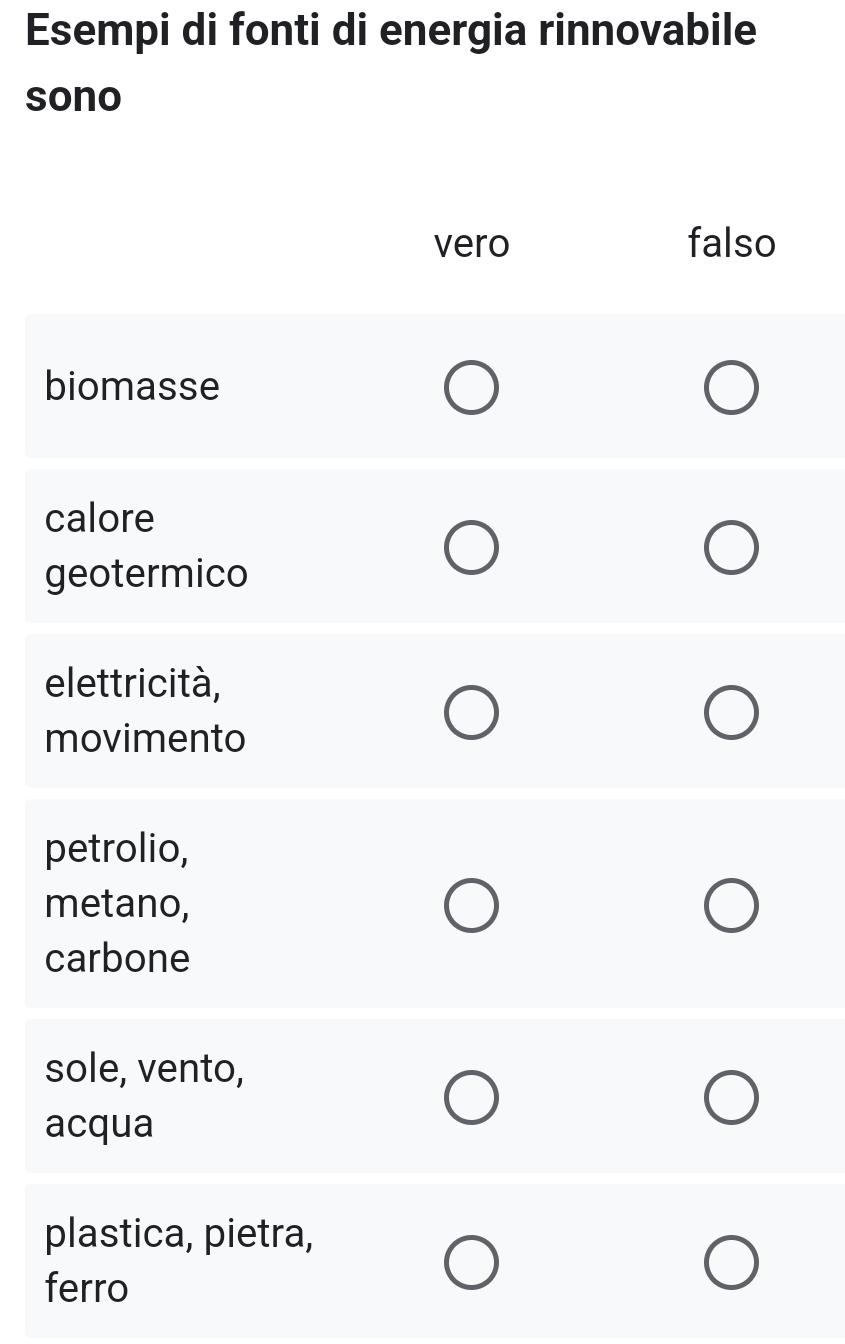The height and width of the screenshot is (1344, 845).
Task: Click the question title about energia rinnovabile
Action: click(x=391, y=63)
